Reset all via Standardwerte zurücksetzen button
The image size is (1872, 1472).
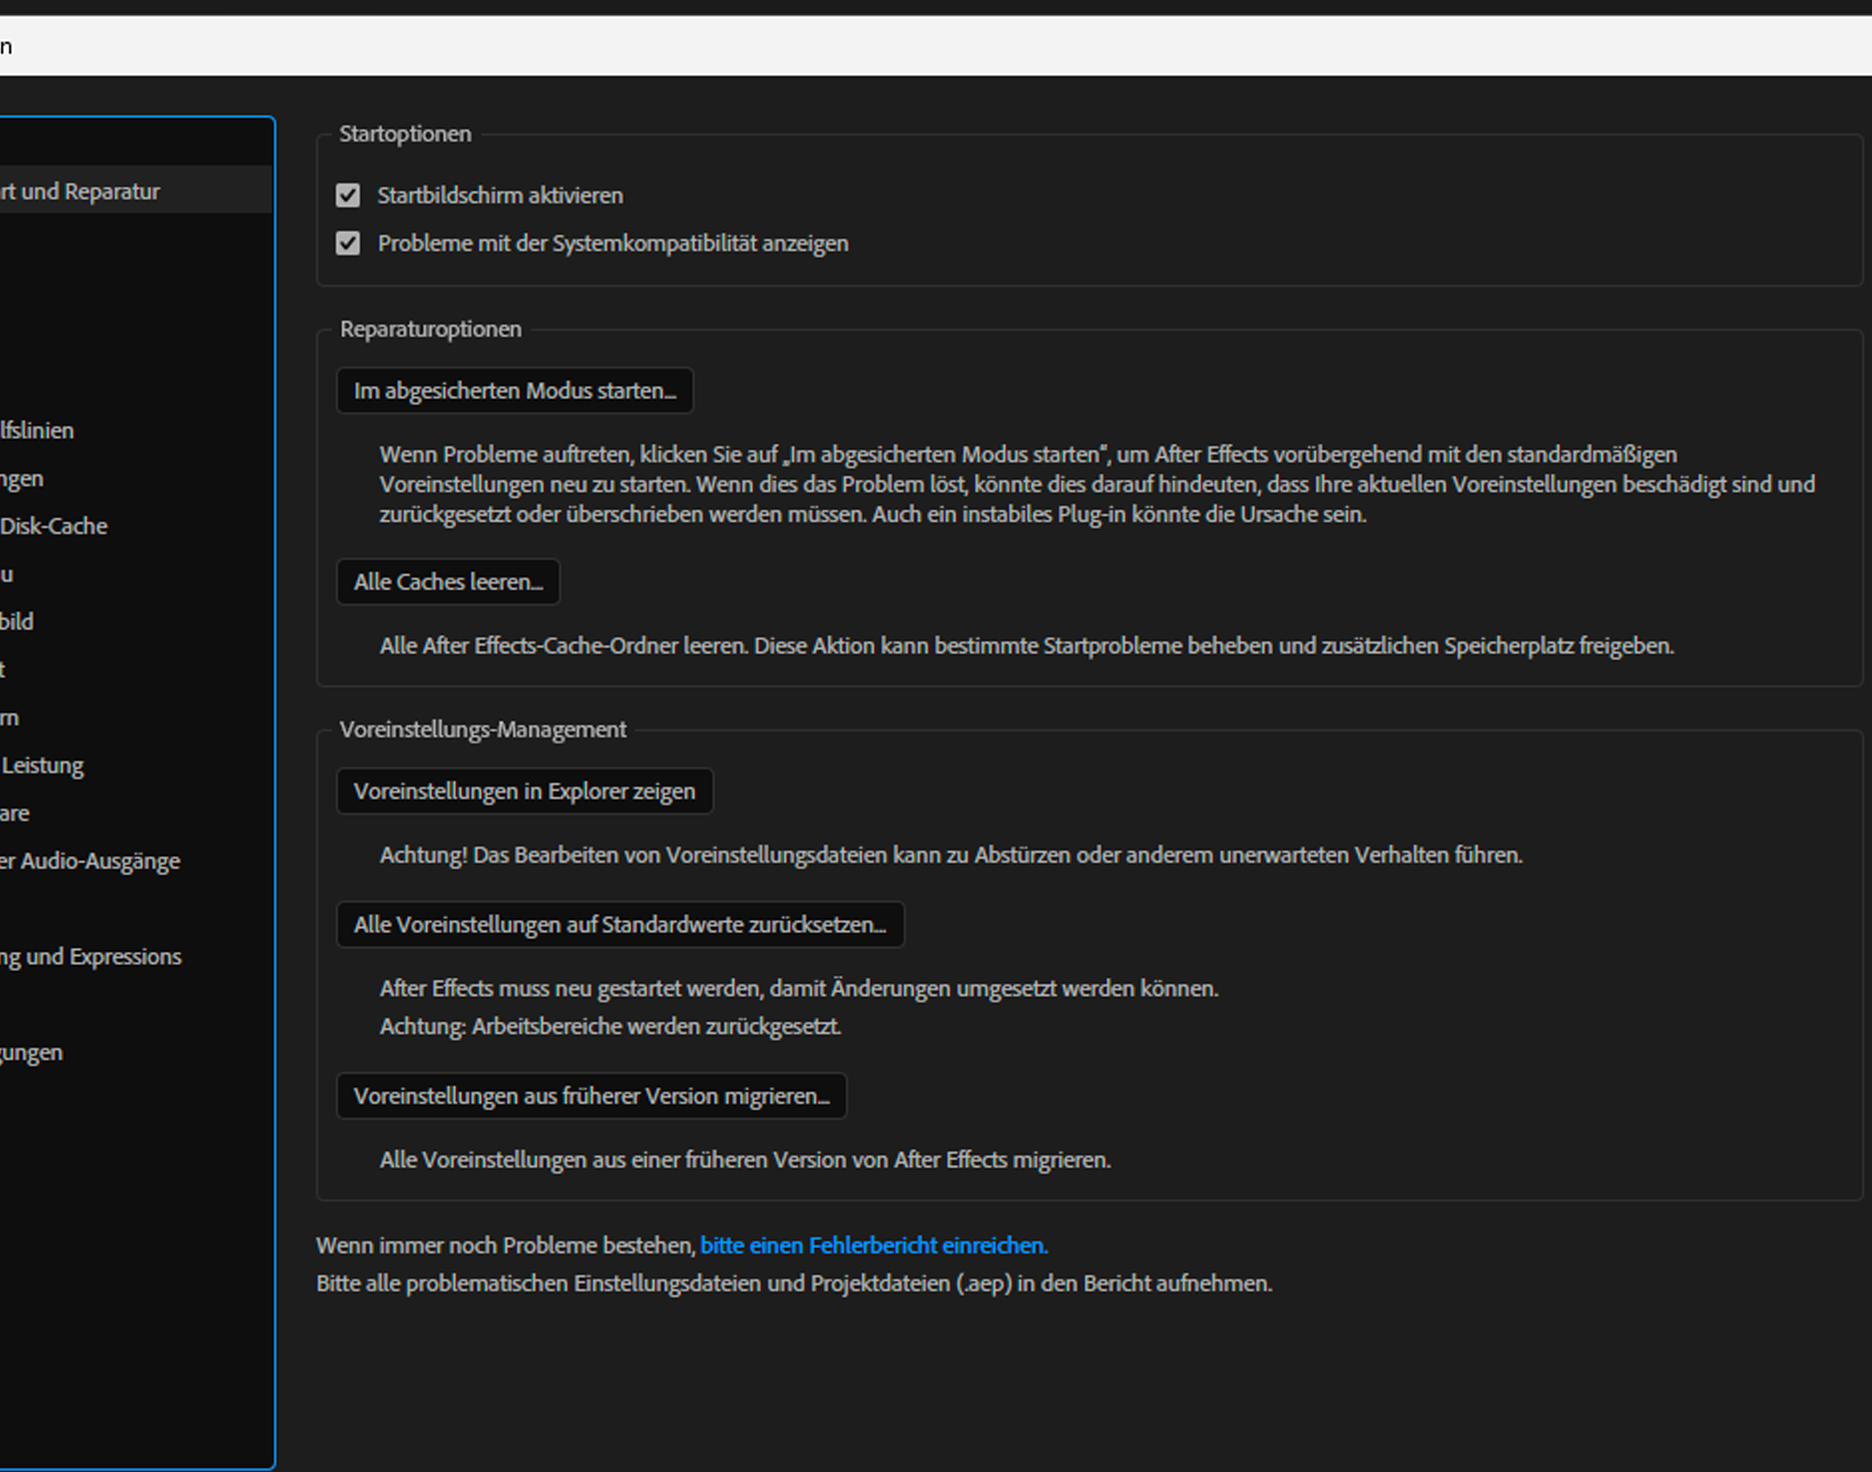click(620, 925)
